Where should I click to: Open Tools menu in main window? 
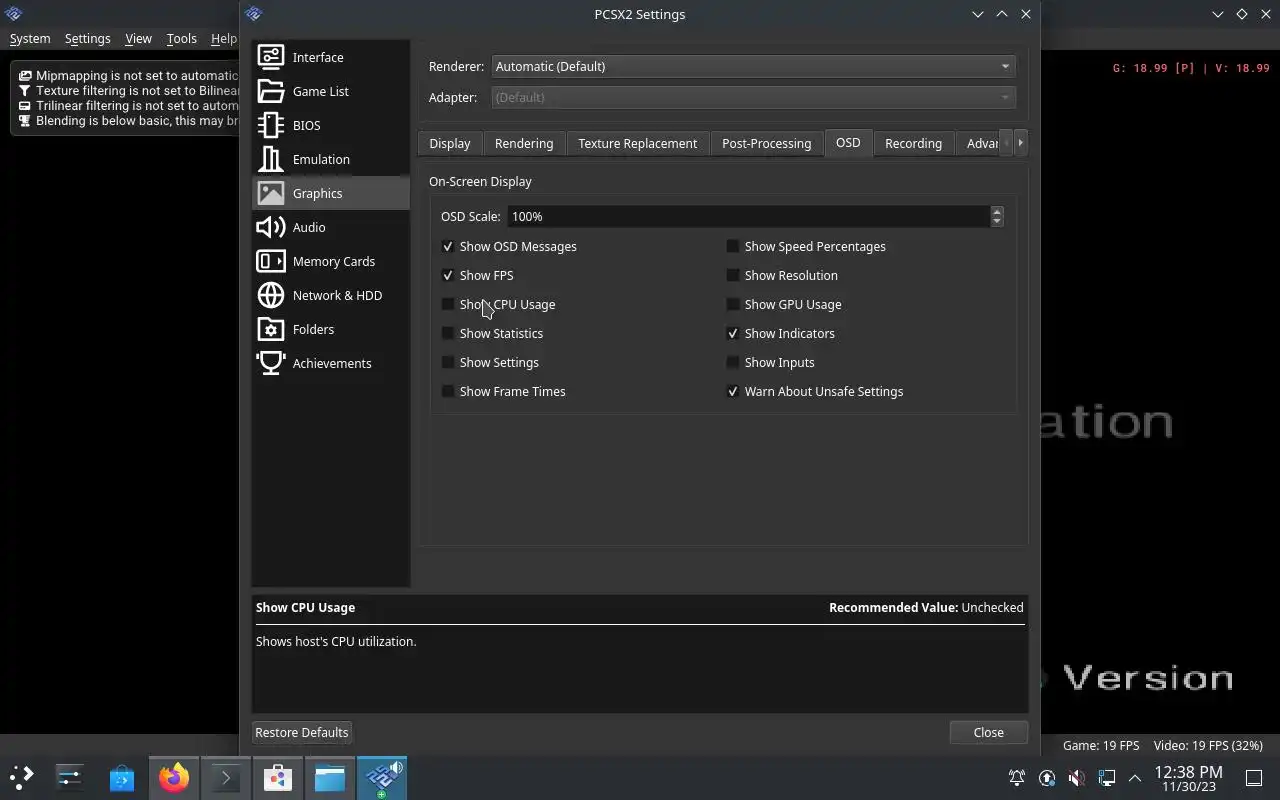point(182,38)
